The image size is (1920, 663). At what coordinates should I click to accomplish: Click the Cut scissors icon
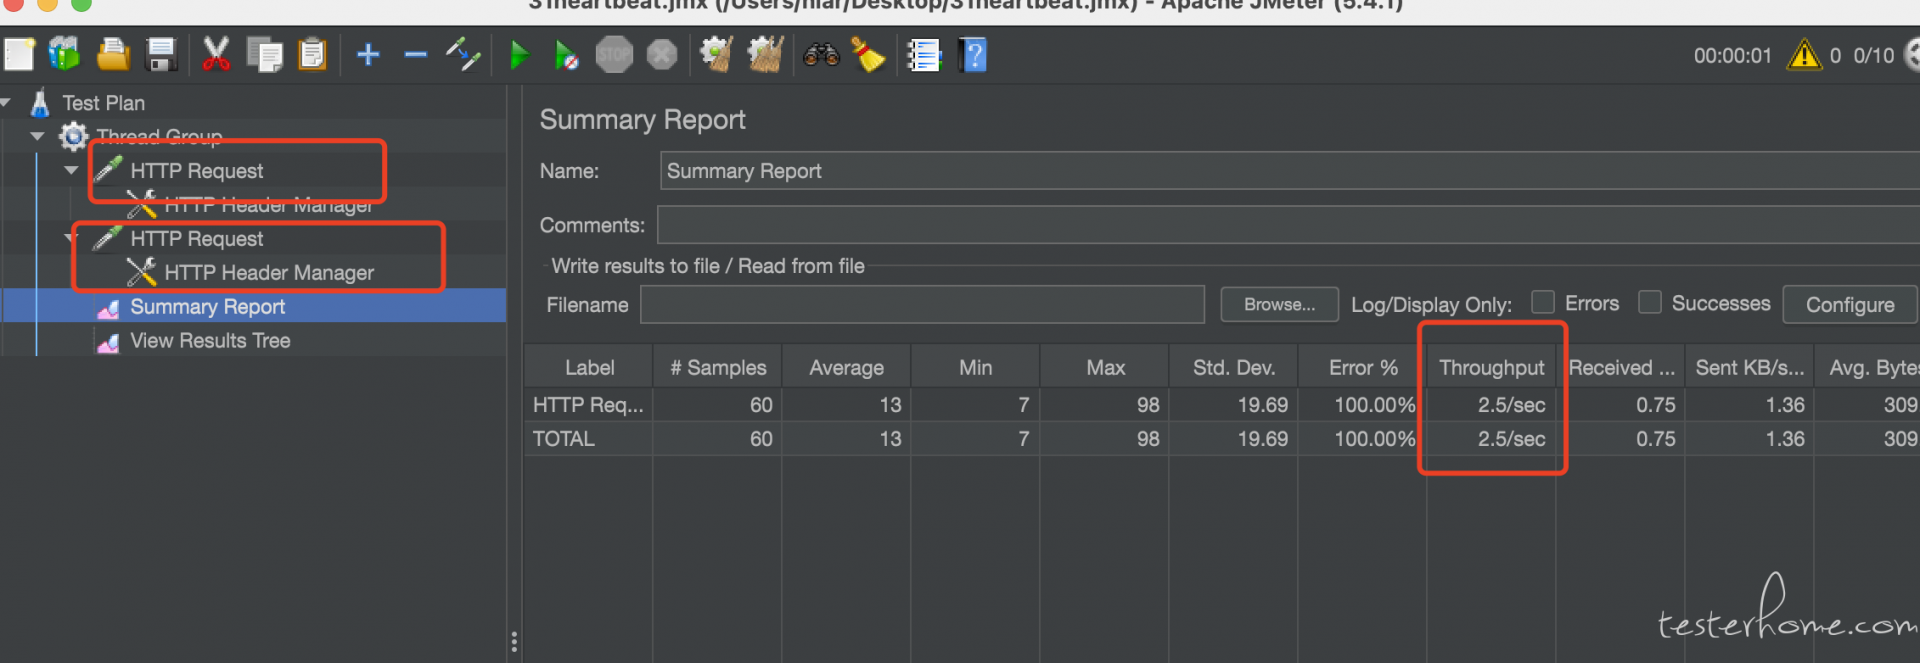pyautogui.click(x=215, y=55)
